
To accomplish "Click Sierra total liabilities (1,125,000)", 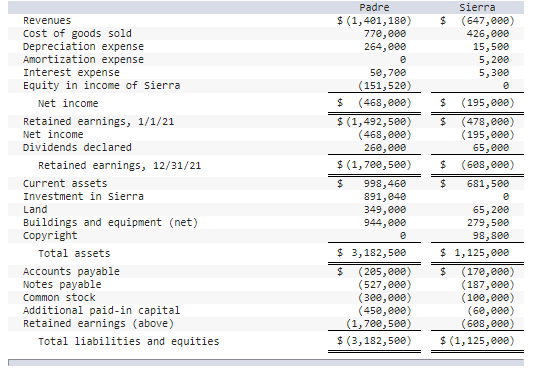I will pyautogui.click(x=477, y=341).
